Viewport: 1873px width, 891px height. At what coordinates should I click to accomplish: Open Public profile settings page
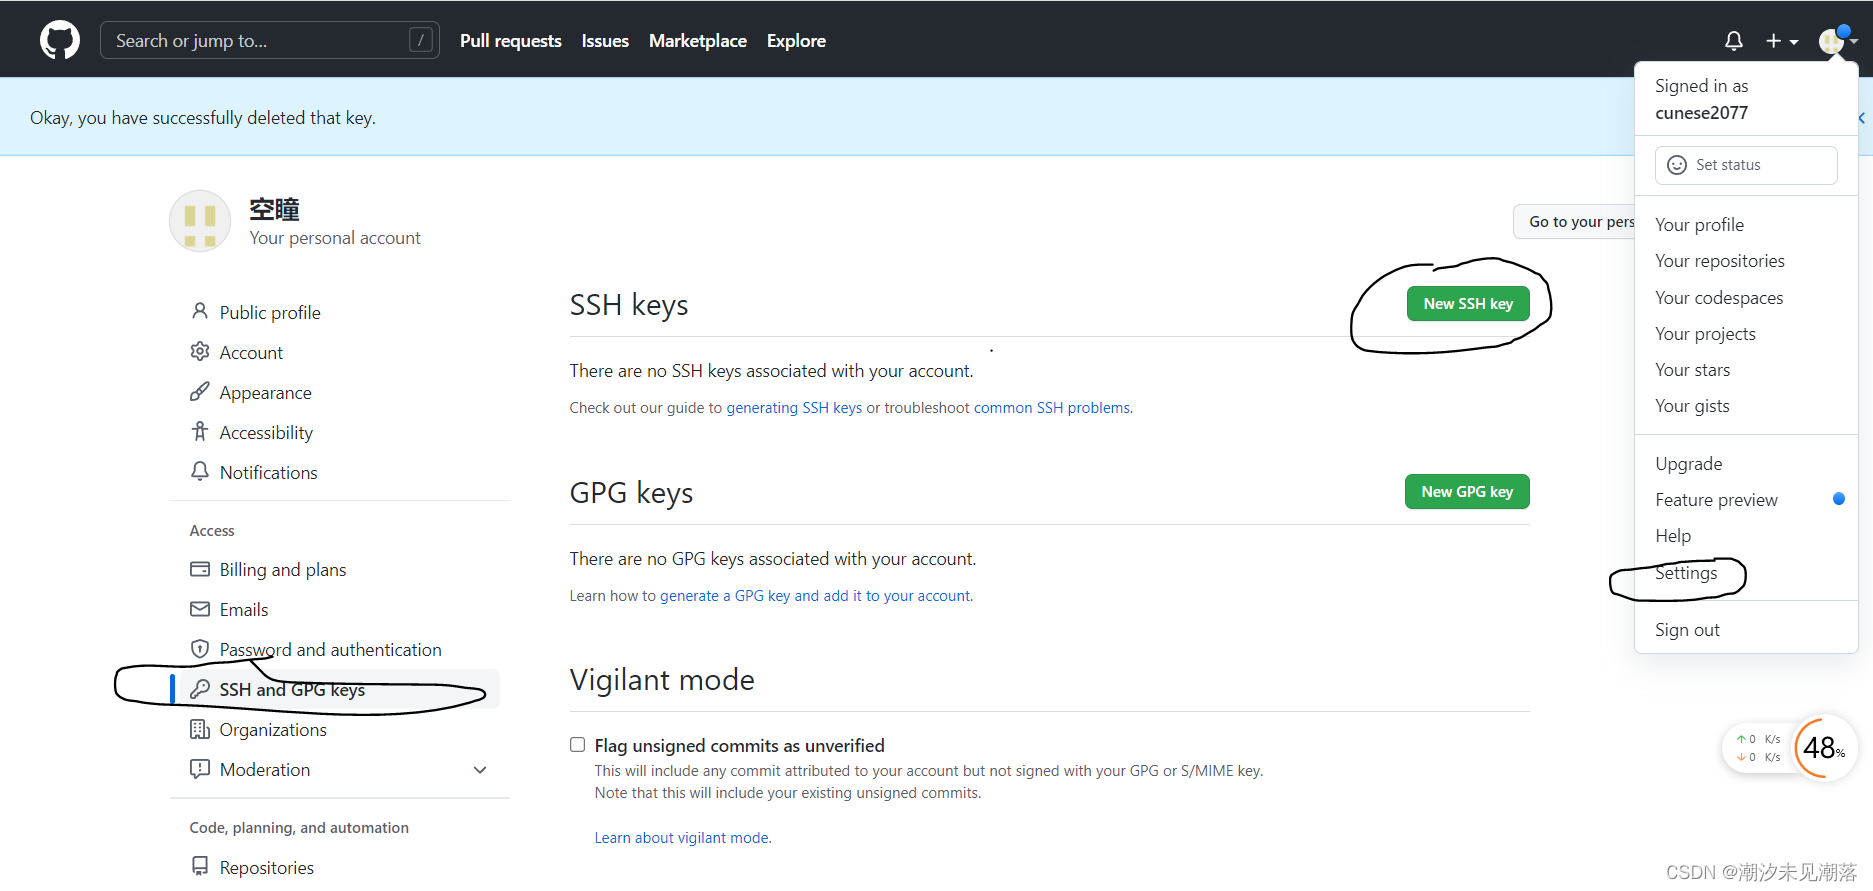(x=270, y=313)
